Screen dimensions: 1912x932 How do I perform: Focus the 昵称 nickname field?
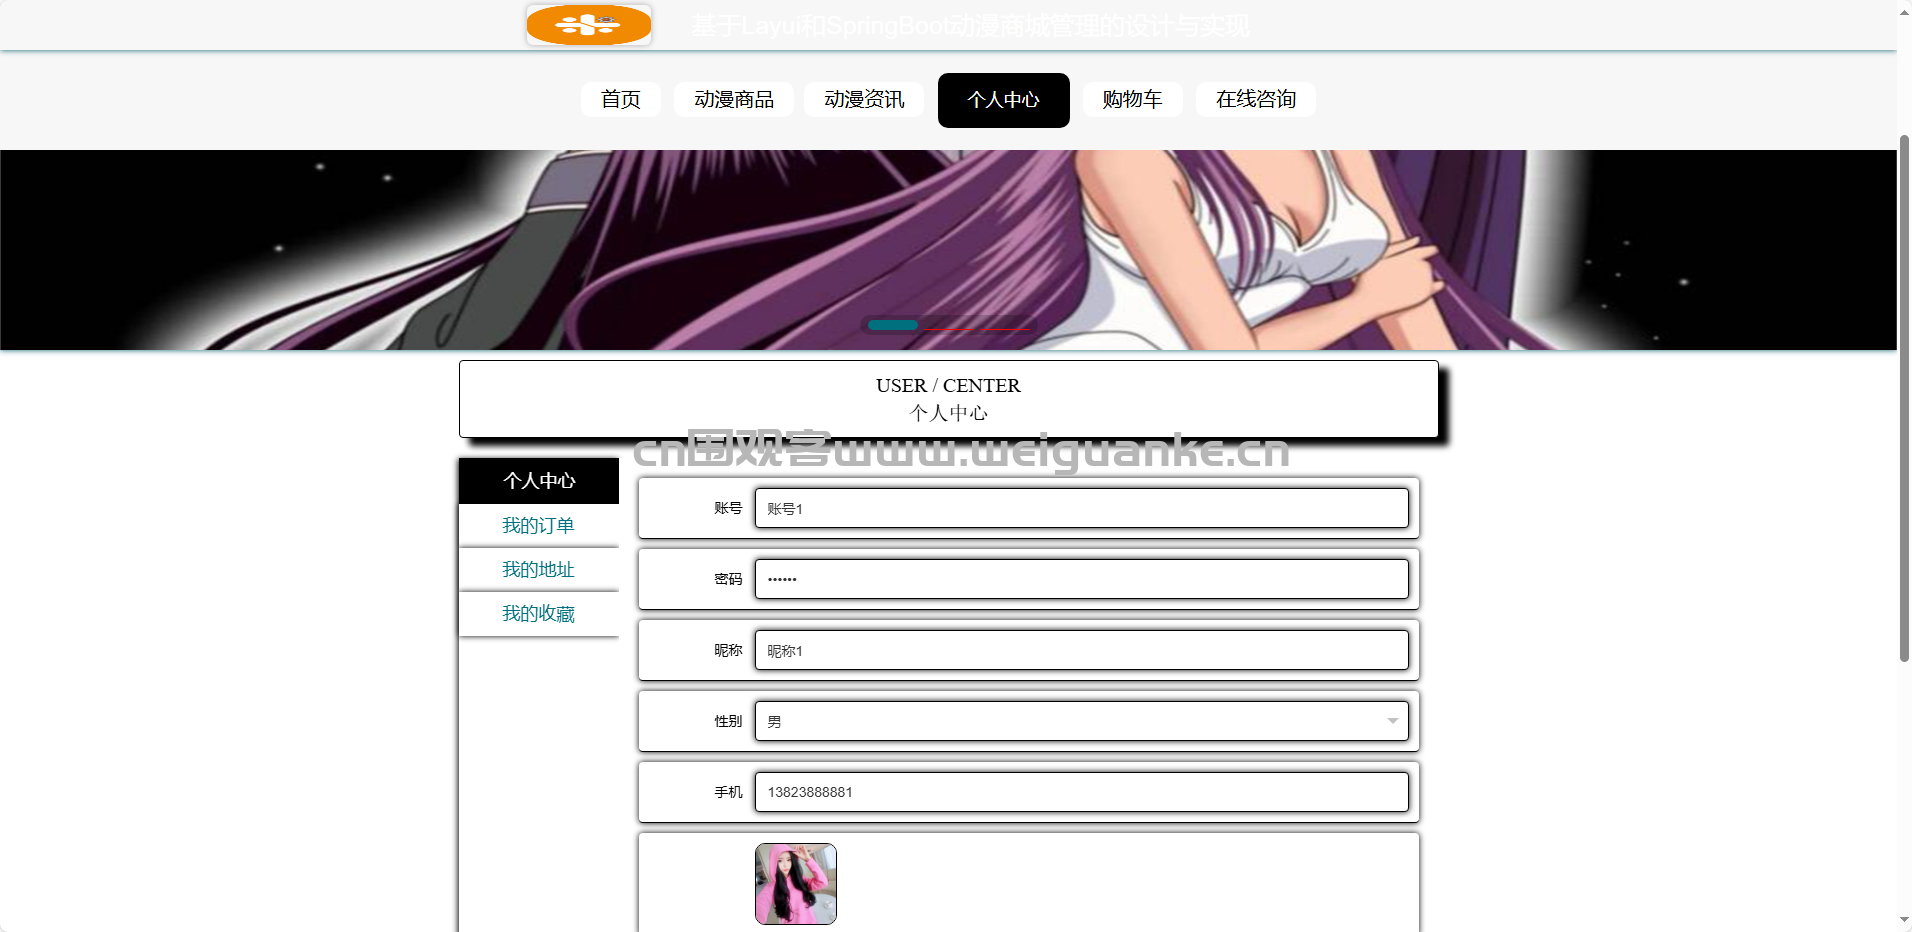coord(1082,650)
